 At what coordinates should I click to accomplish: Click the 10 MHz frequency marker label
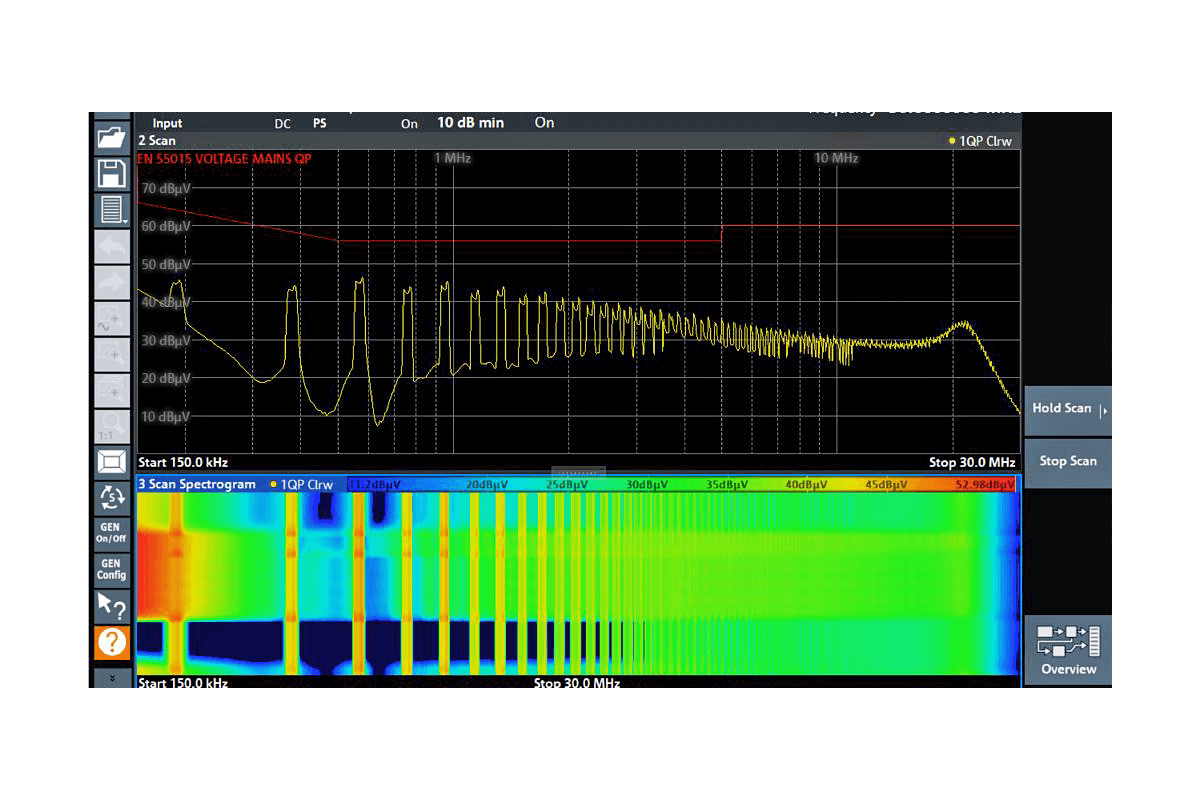(836, 159)
